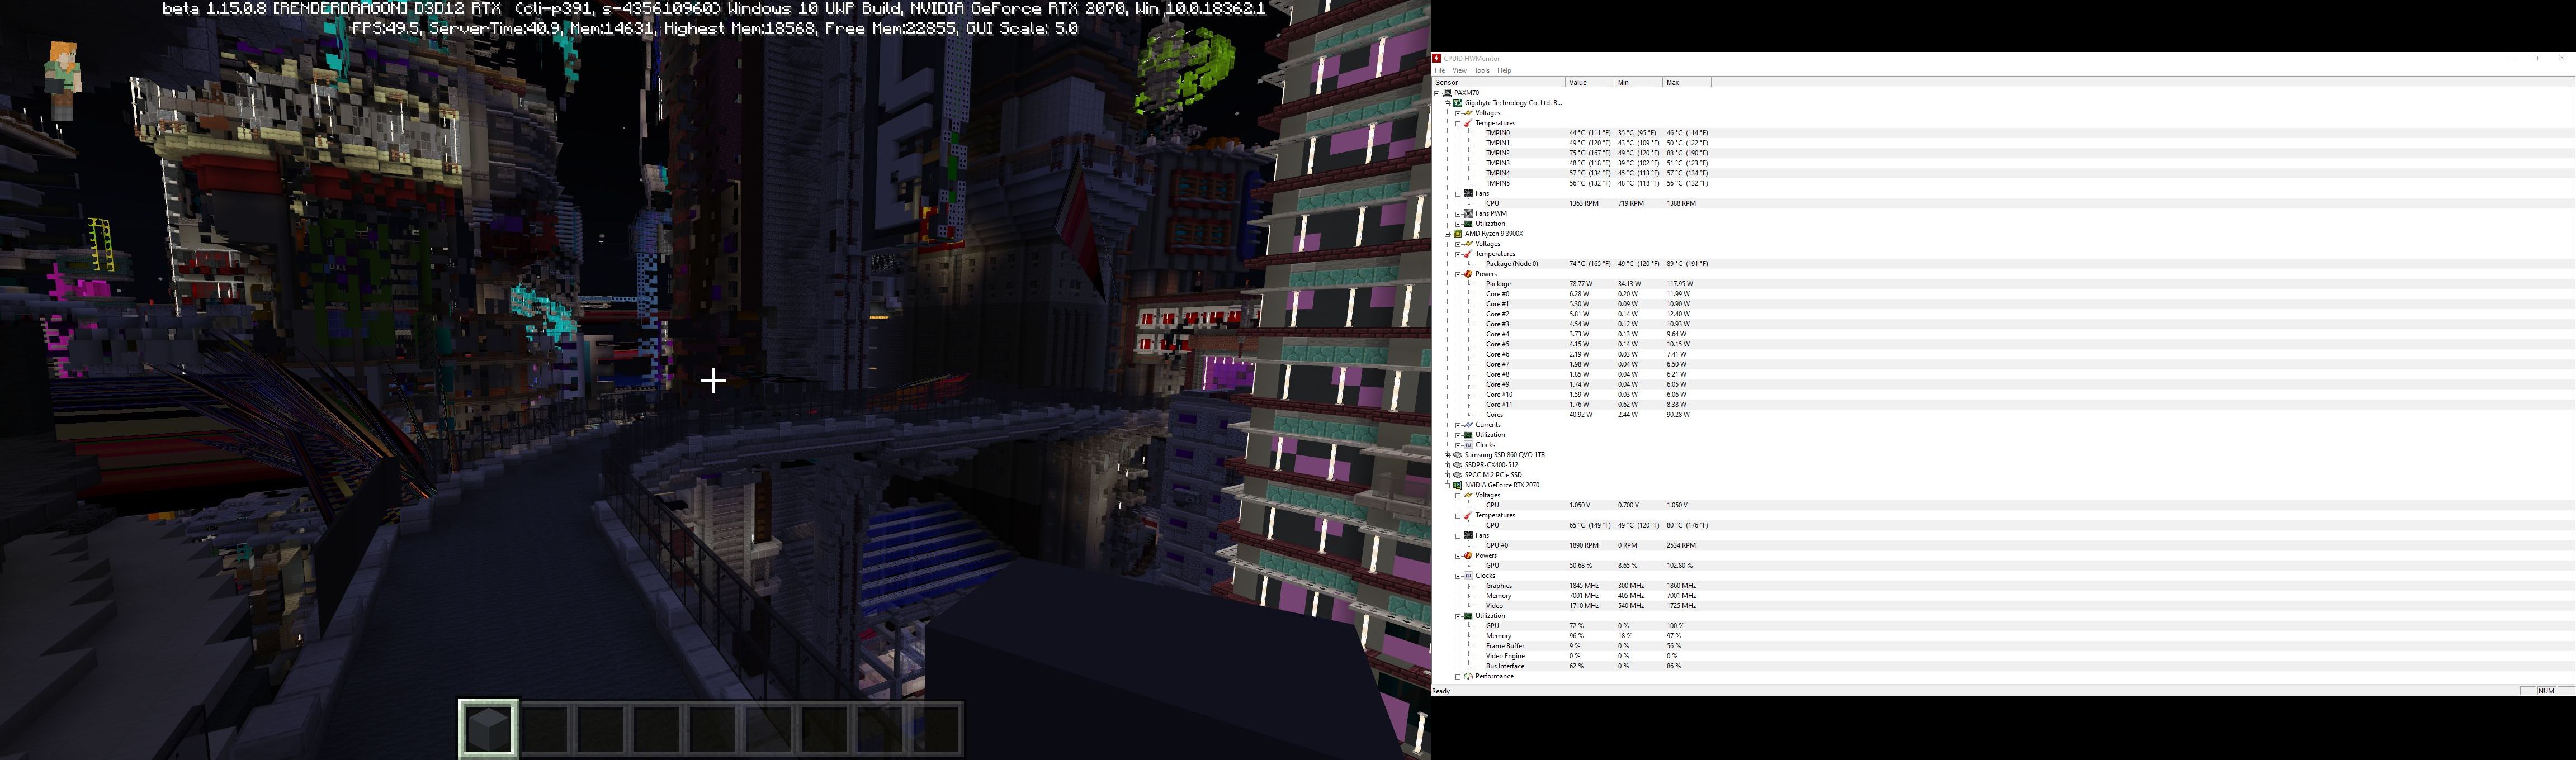
Task: Expand the Samsung SSD 860 QVO node
Action: click(x=1447, y=455)
